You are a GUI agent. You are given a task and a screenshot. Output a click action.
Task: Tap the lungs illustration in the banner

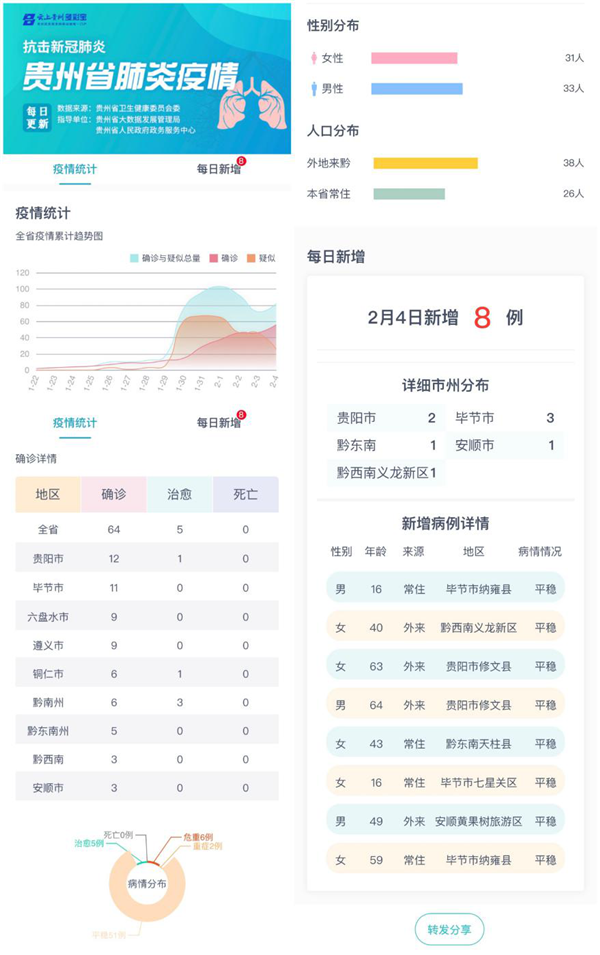click(252, 104)
